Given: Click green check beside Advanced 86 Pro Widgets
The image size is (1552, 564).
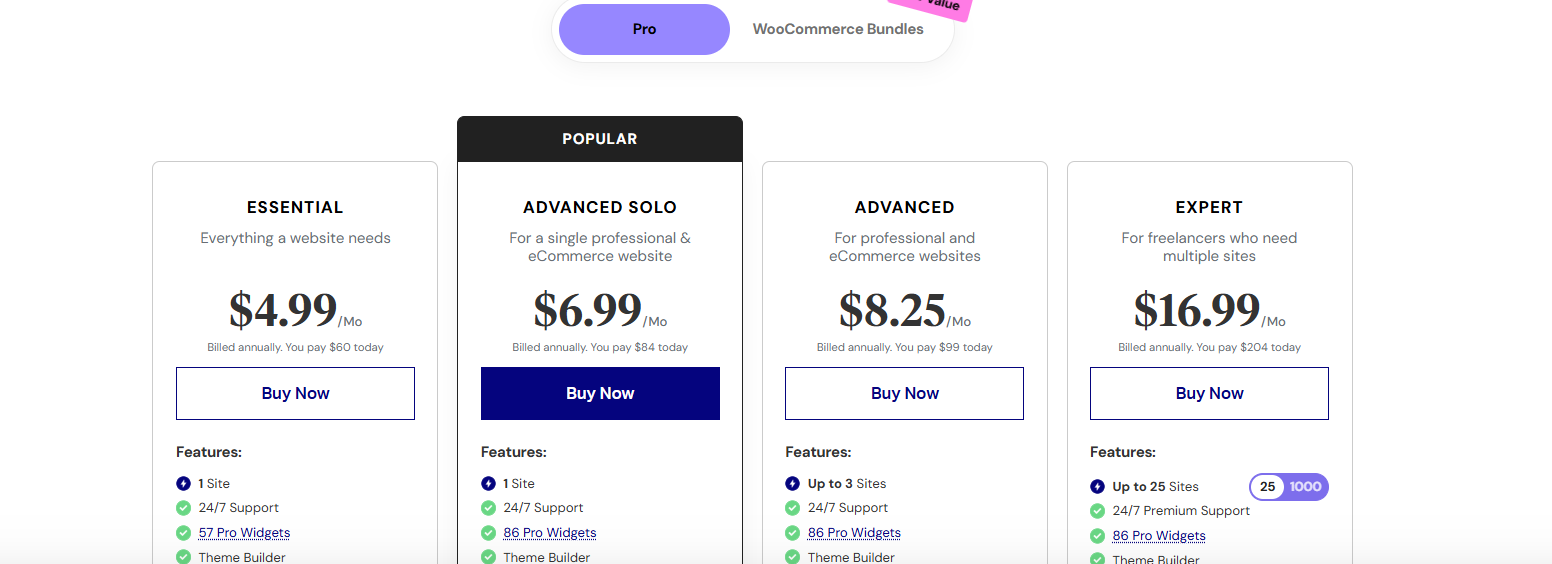Looking at the screenshot, I should click(793, 533).
